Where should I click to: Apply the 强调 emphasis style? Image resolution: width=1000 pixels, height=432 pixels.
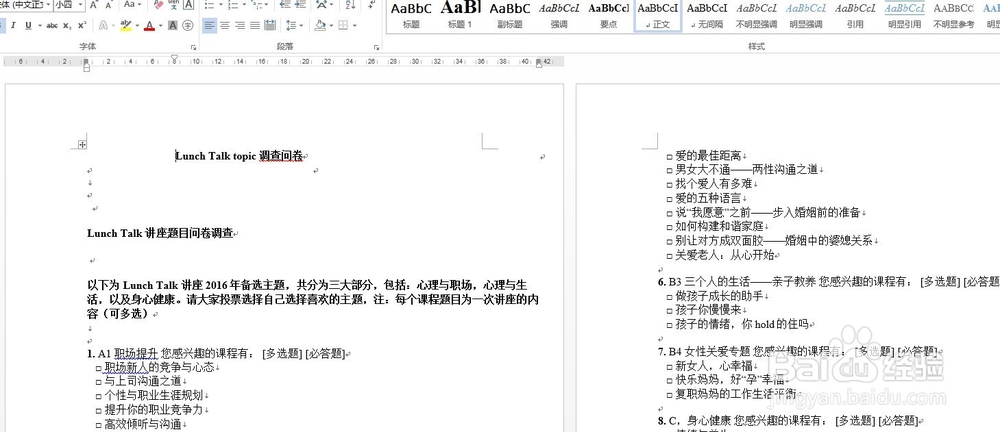click(559, 16)
